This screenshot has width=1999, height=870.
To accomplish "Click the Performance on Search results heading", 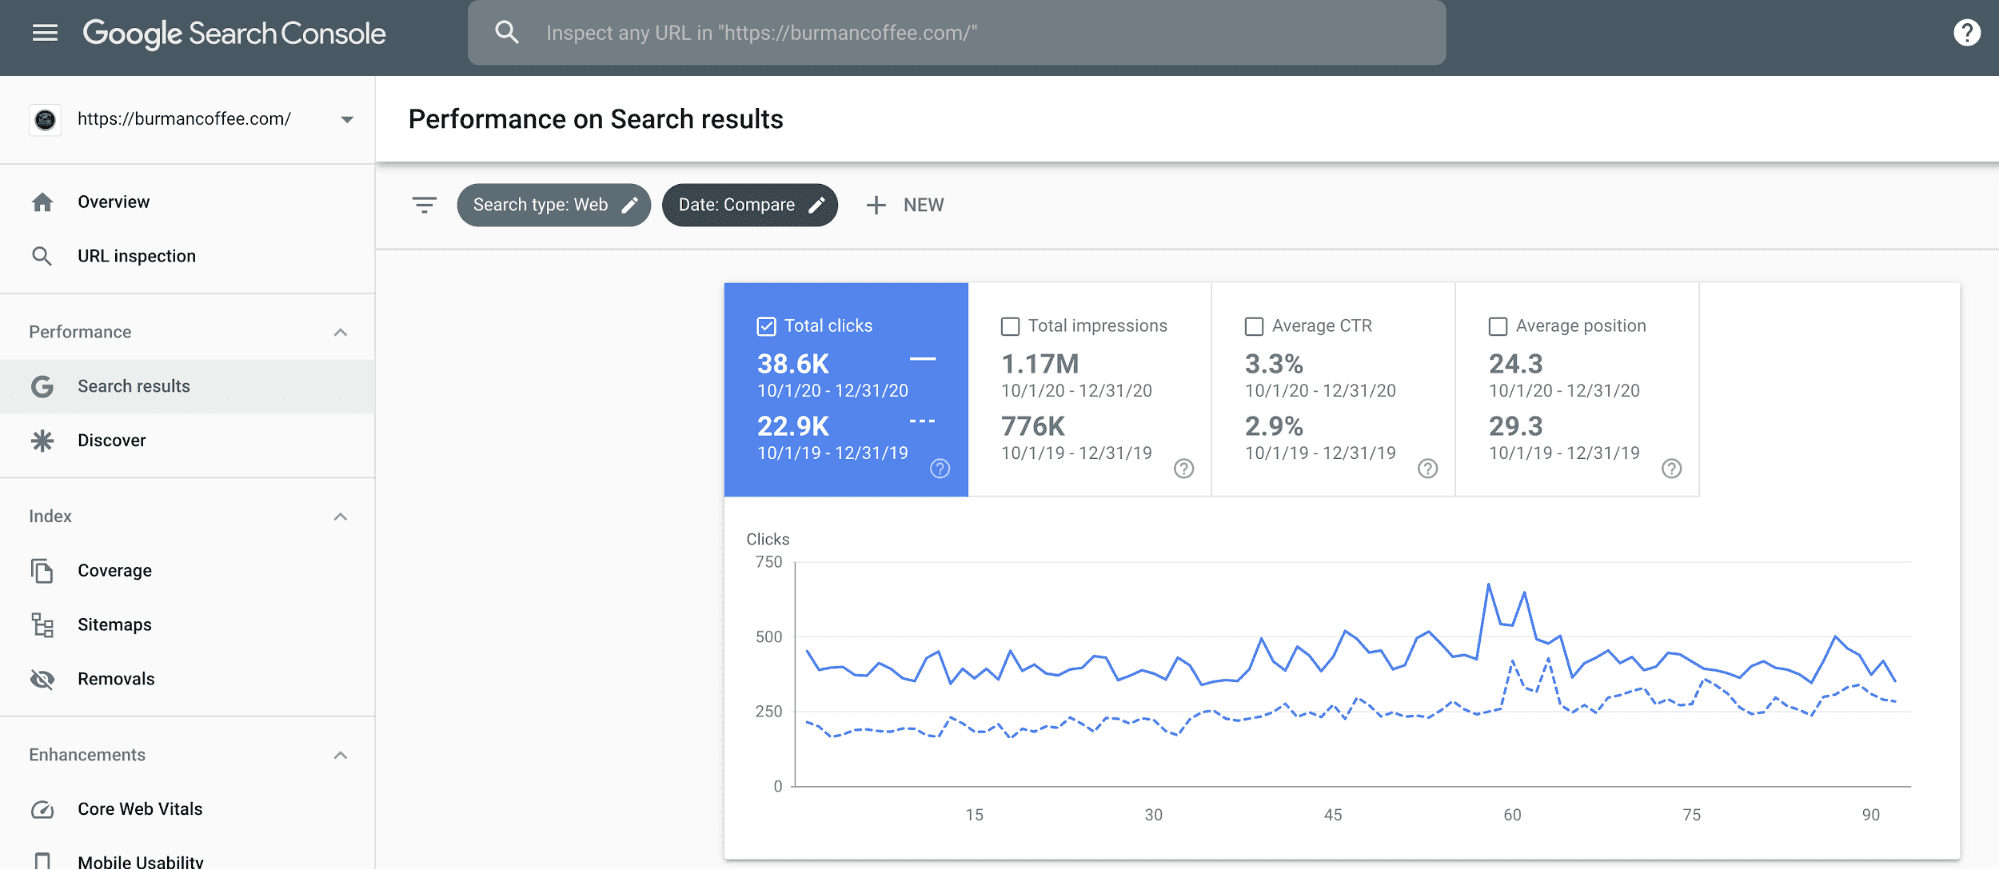I will coord(596,119).
